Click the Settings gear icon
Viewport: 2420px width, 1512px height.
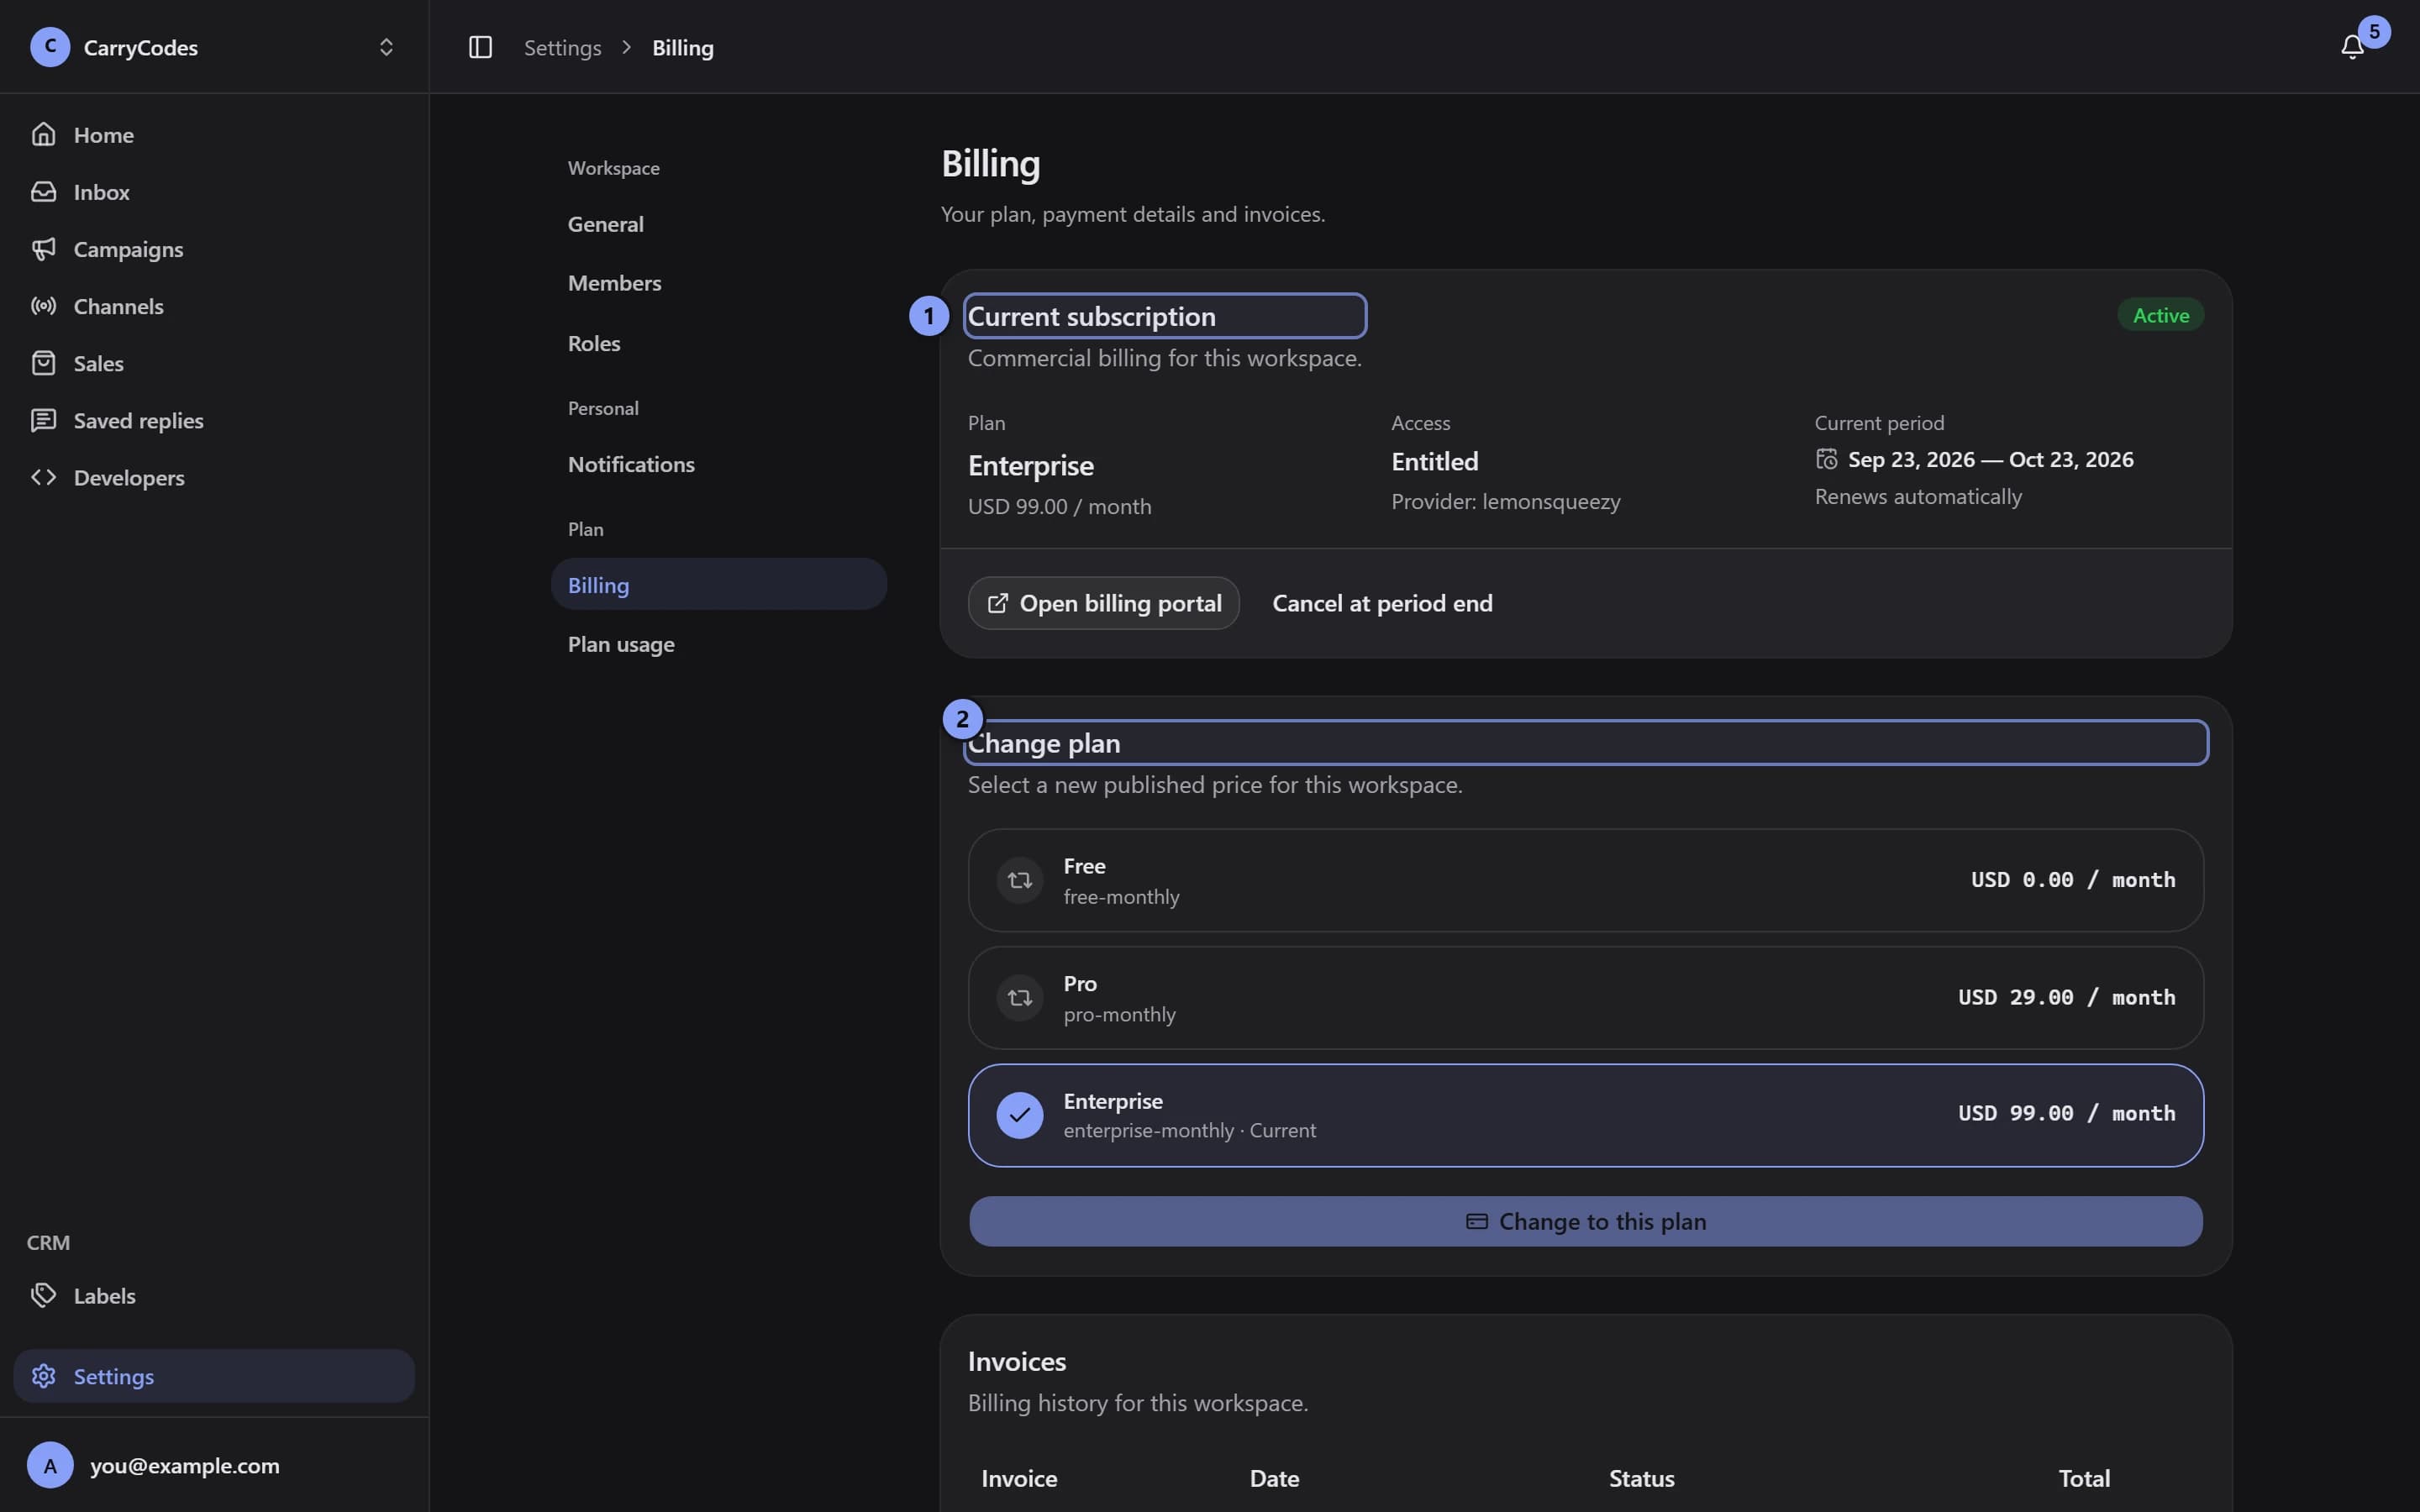click(x=43, y=1376)
